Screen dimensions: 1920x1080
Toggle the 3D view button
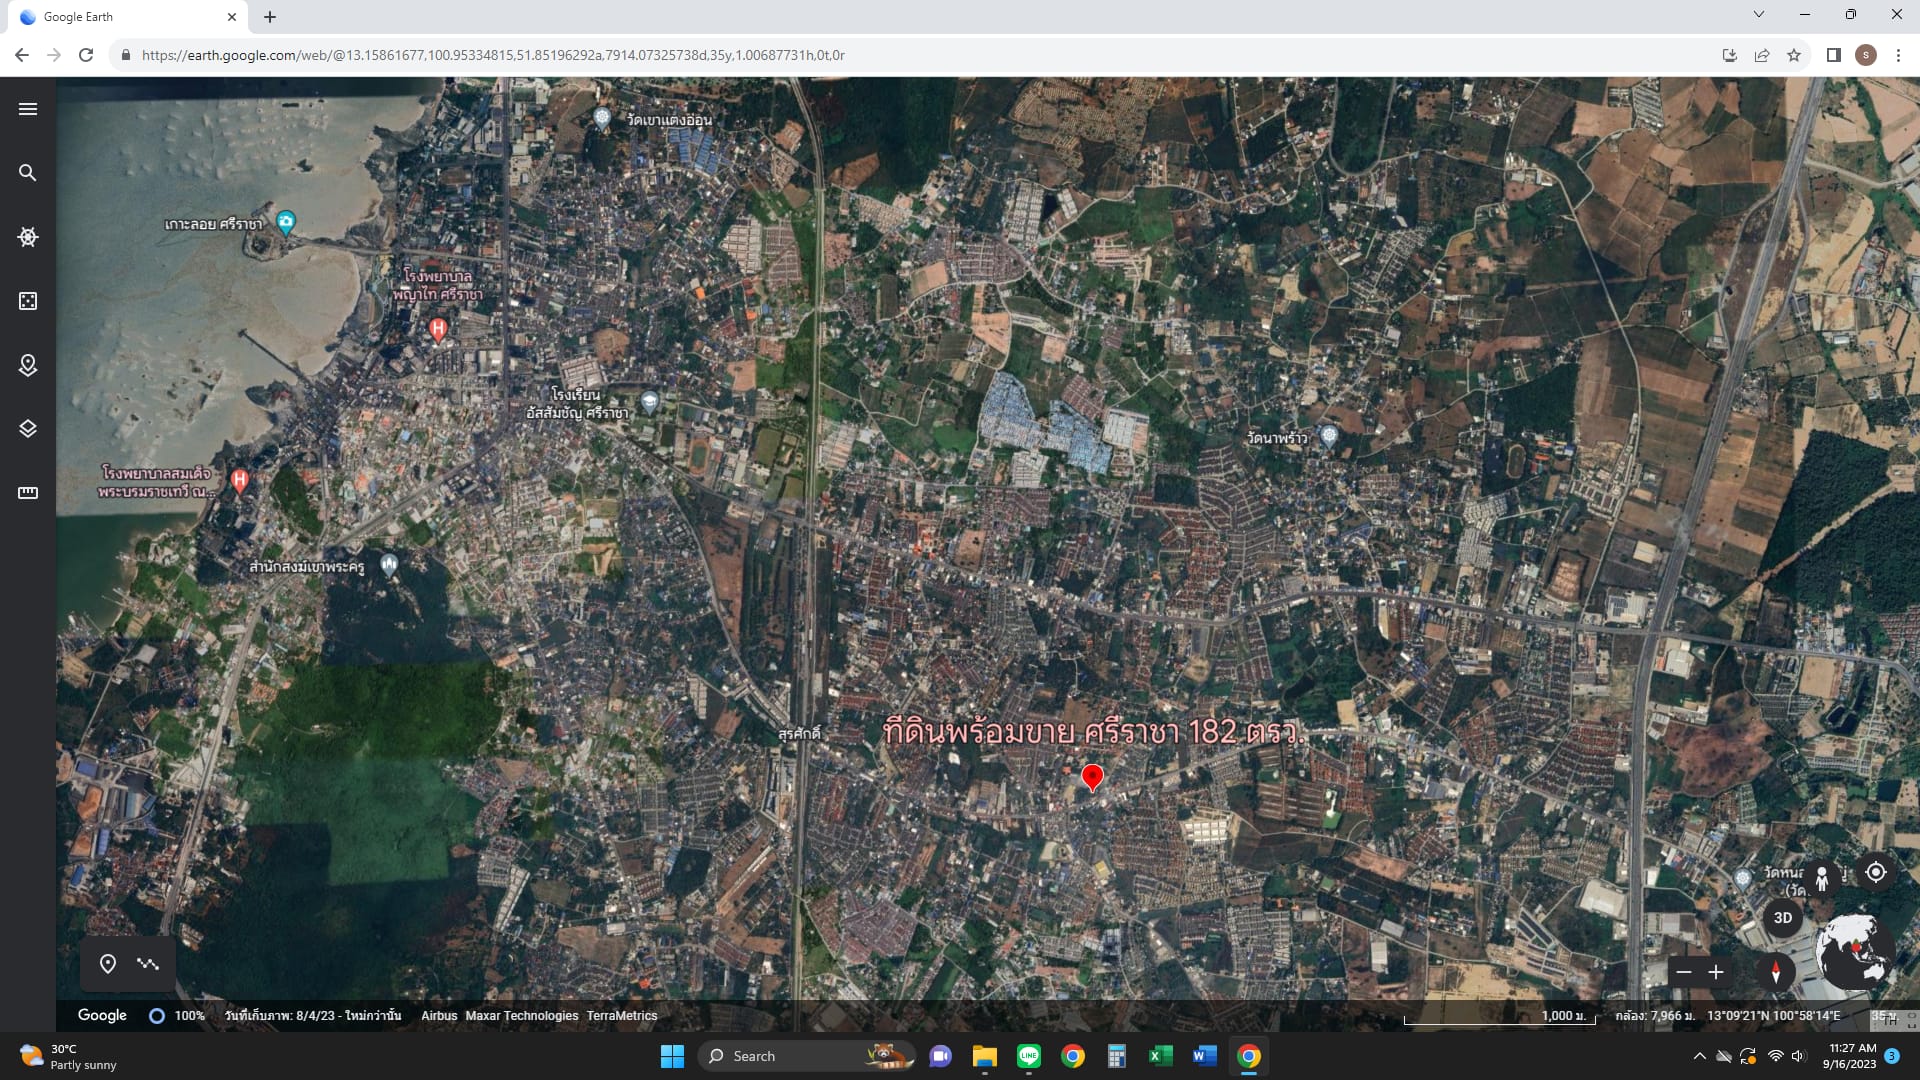coord(1782,918)
